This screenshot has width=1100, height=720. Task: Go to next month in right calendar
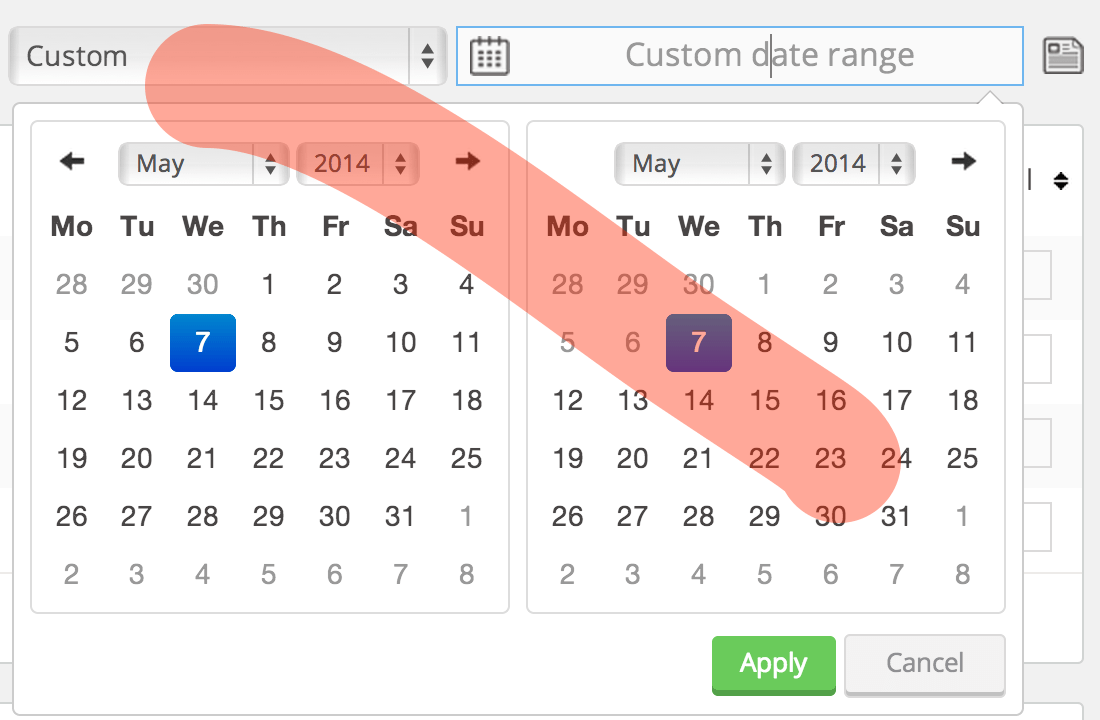coord(963,161)
